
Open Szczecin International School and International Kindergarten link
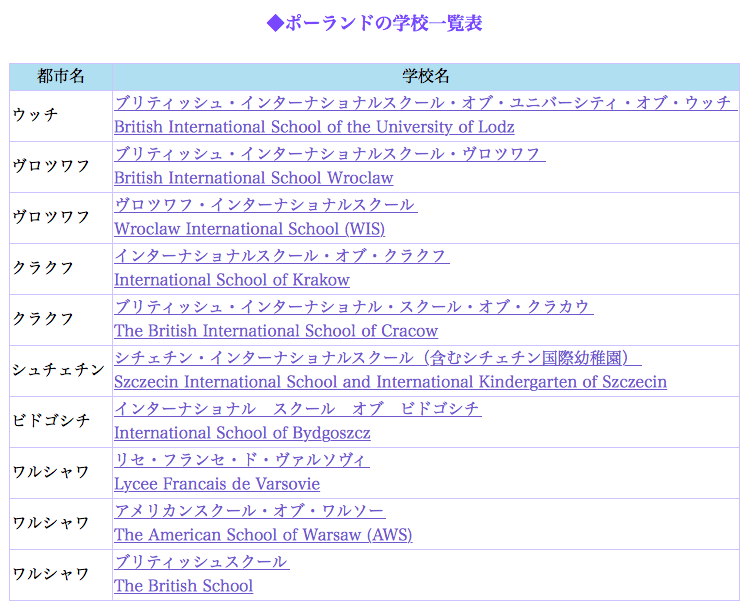390,381
